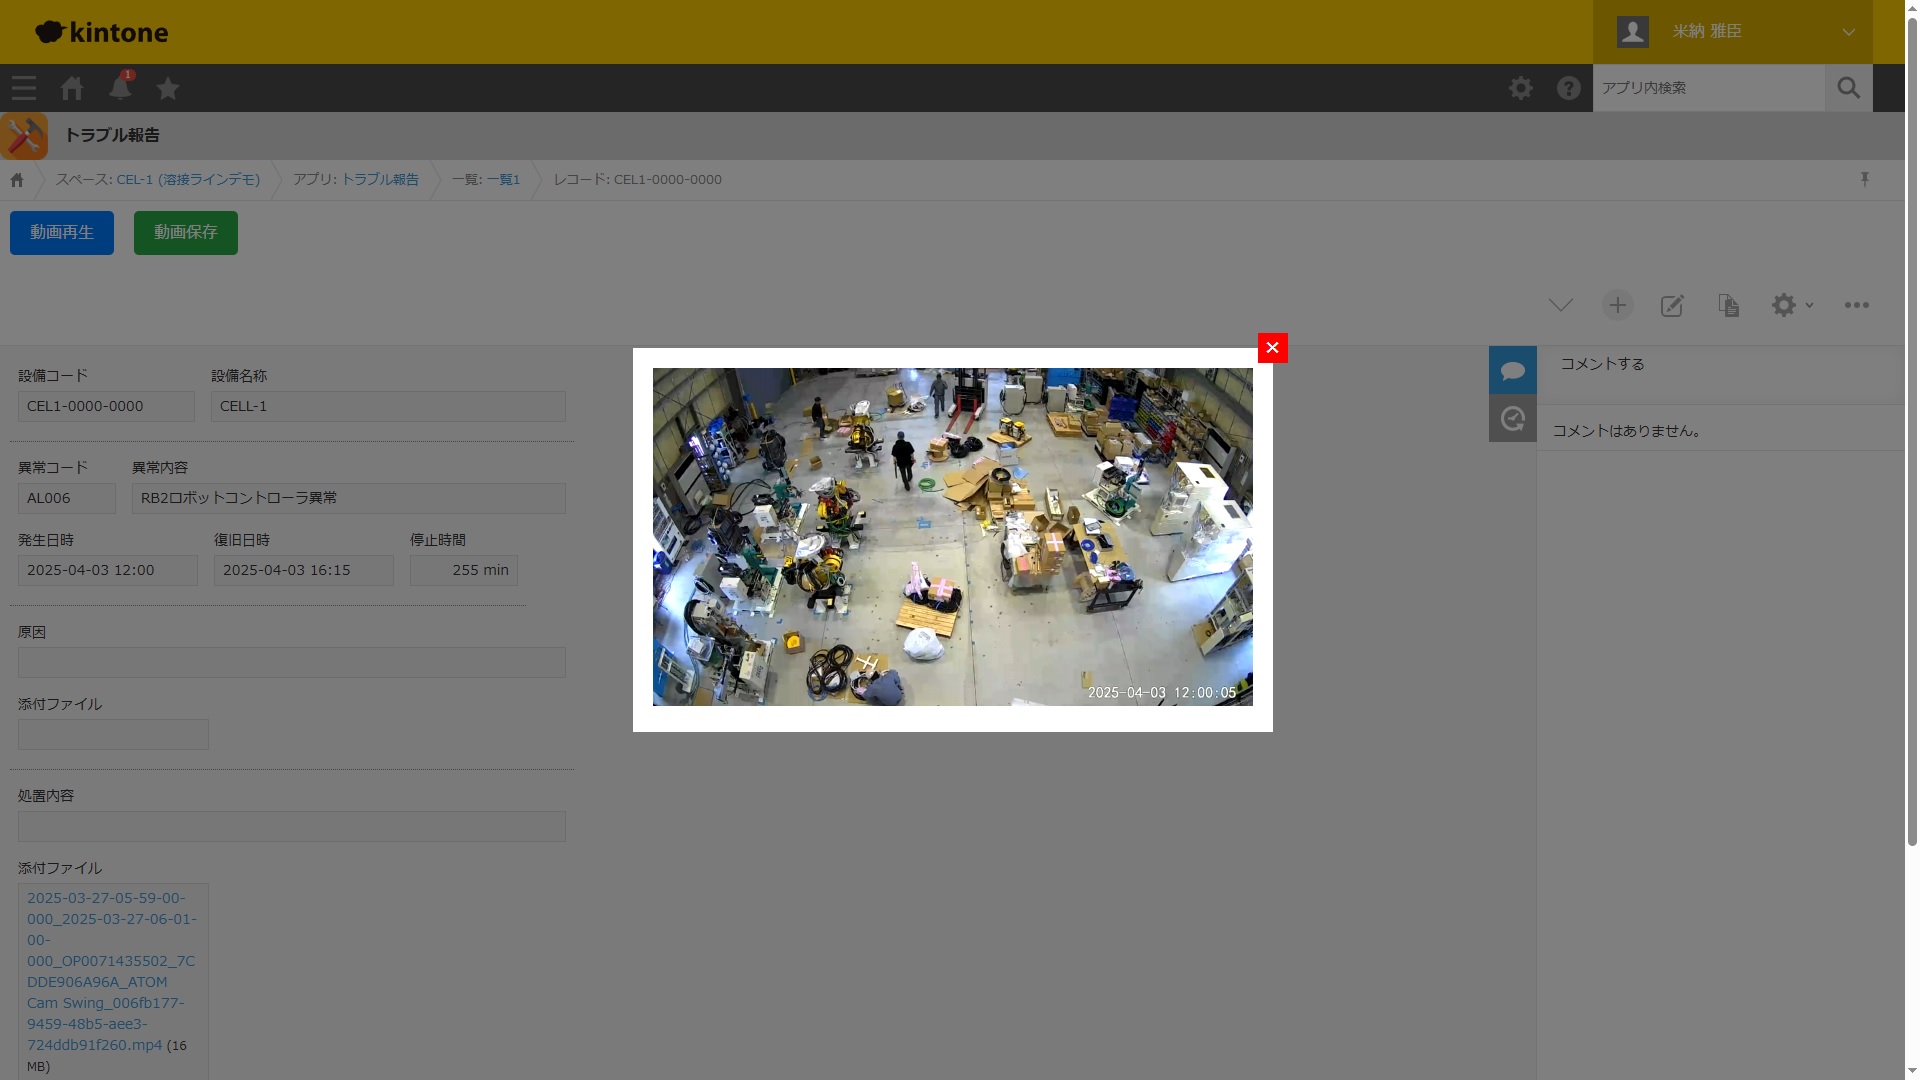The height and width of the screenshot is (1080, 1920).
Task: Click the 動画保存 button
Action: 186,233
